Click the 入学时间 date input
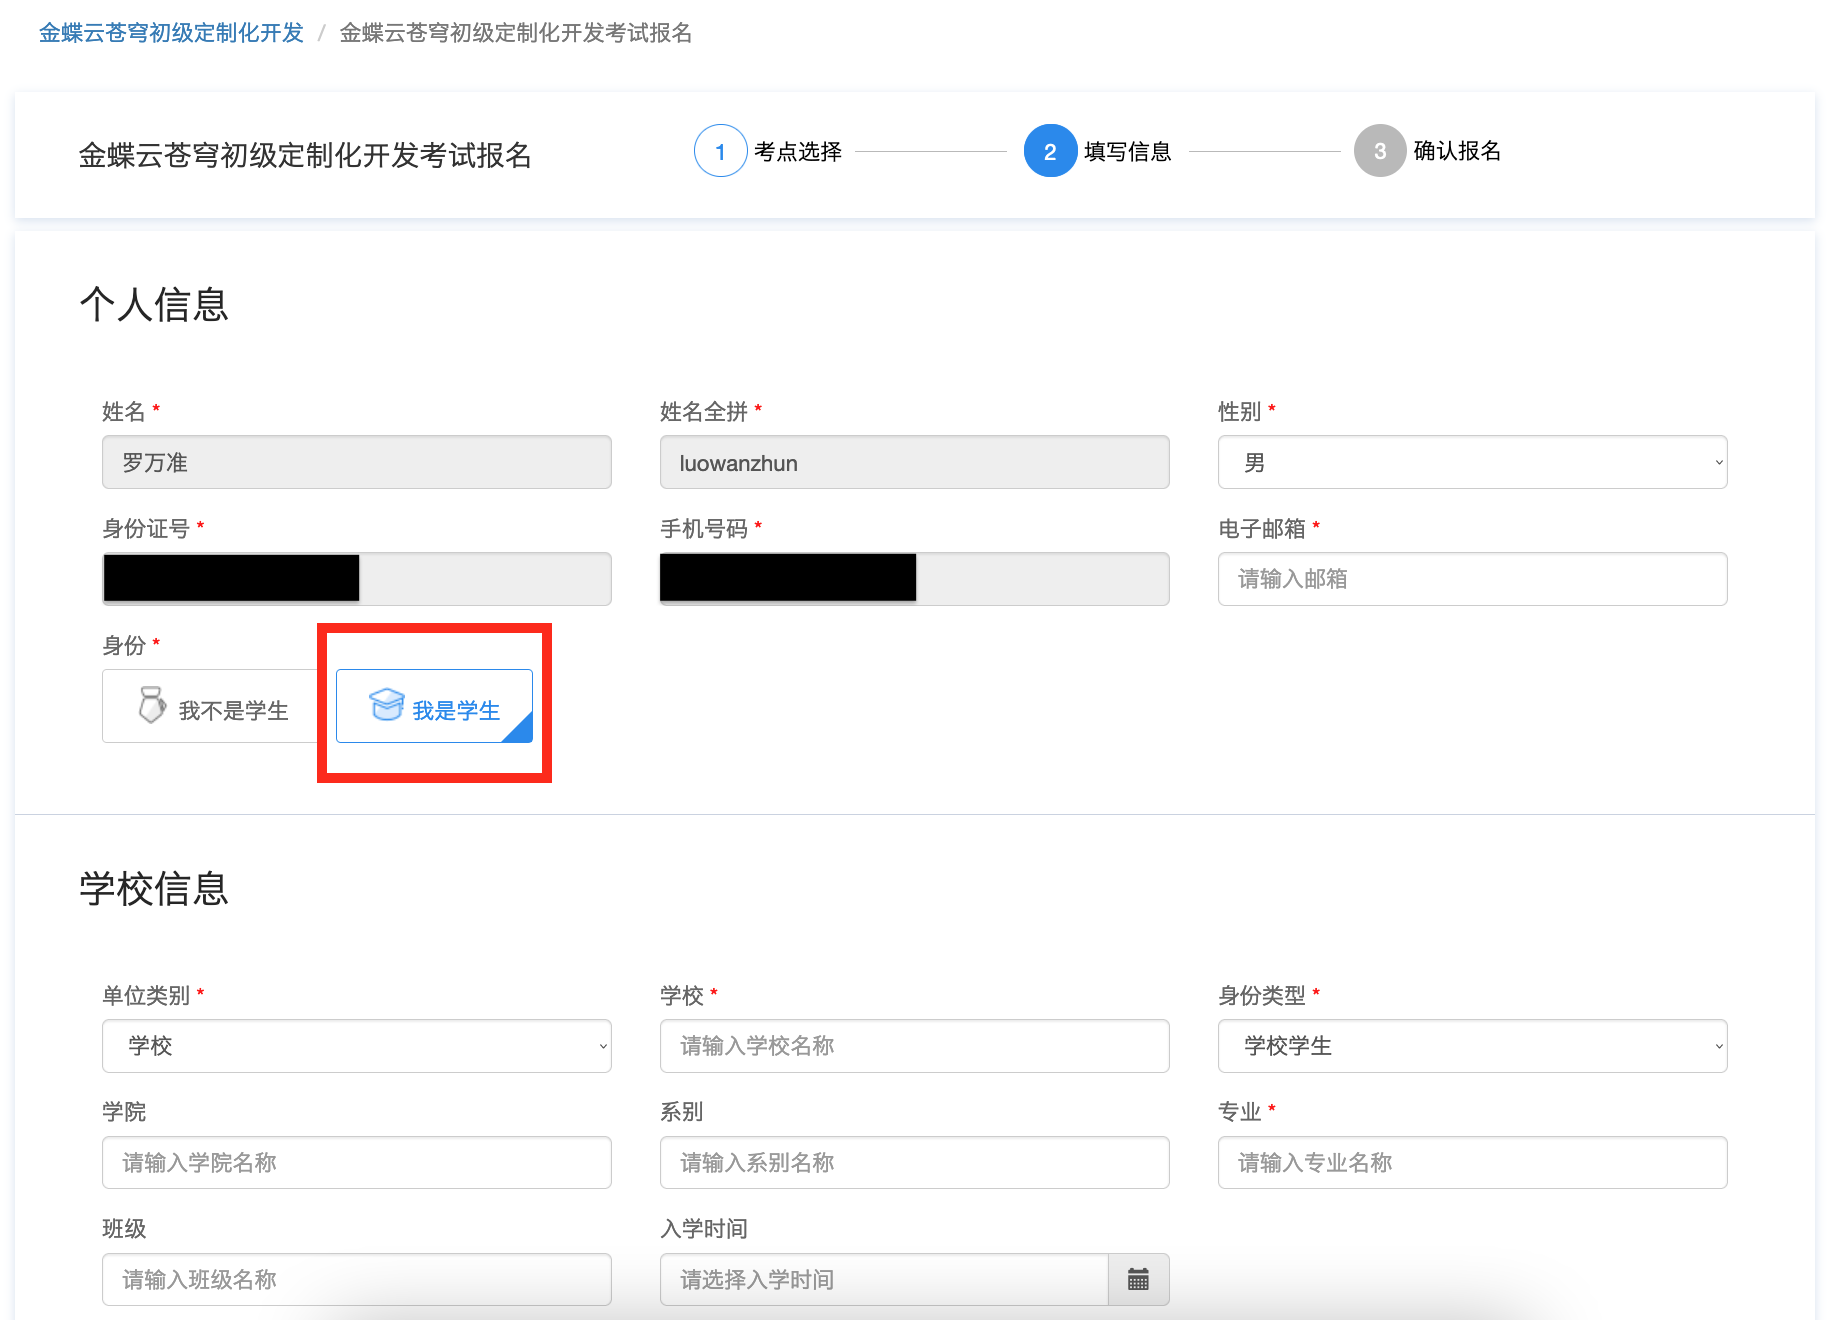Viewport: 1834px width, 1320px height. [x=884, y=1279]
